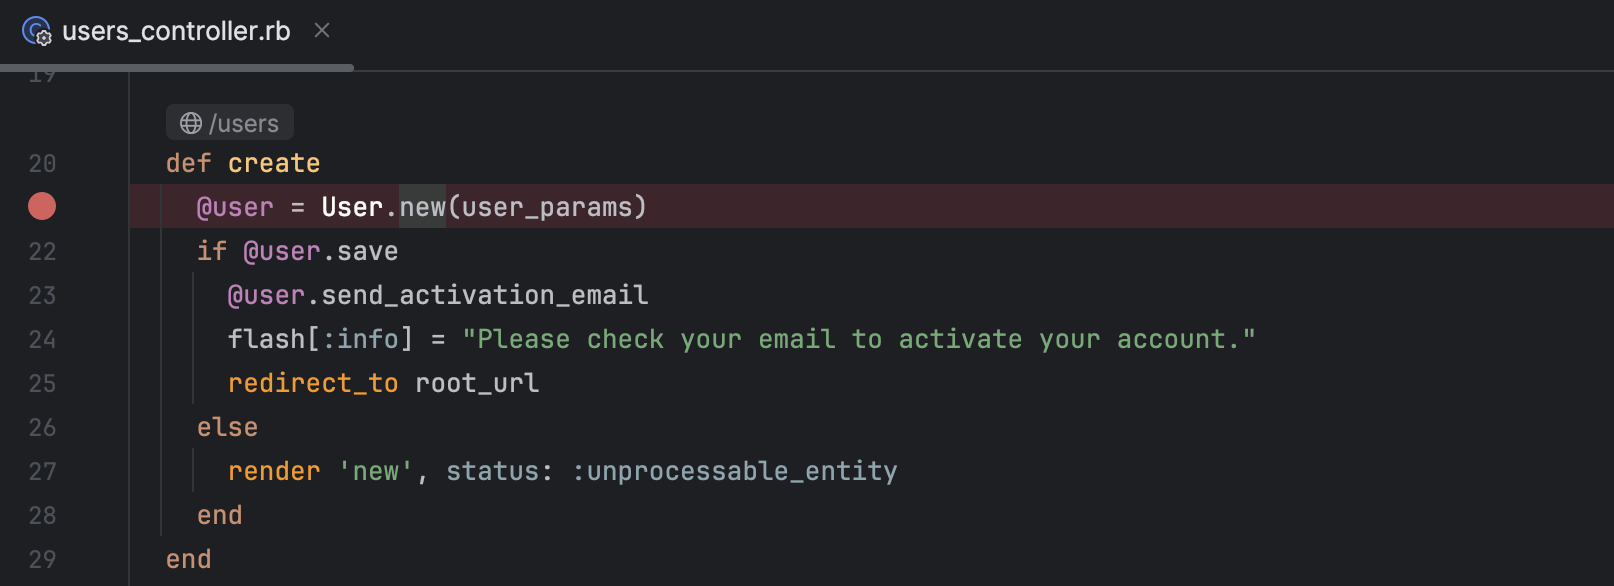The image size is (1614, 586).
Task: Click the horizontal scrollbar under the tab
Action: click(x=177, y=68)
